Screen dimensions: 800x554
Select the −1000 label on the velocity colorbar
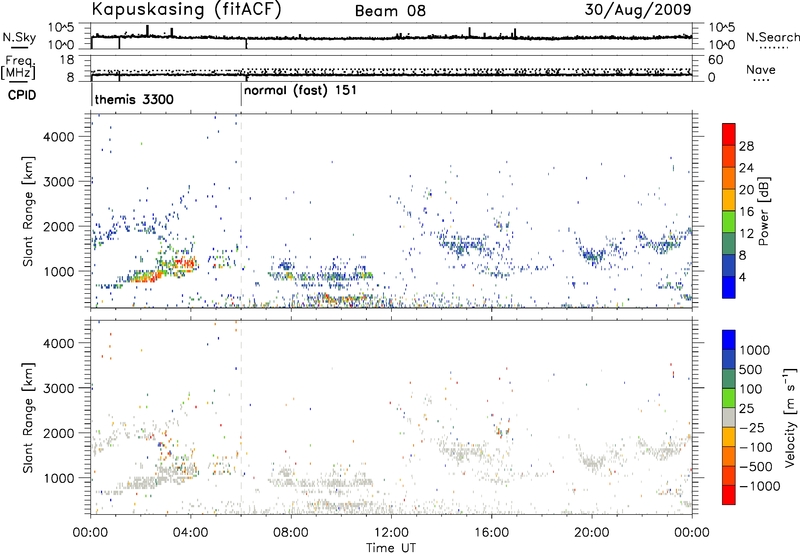[x=759, y=486]
